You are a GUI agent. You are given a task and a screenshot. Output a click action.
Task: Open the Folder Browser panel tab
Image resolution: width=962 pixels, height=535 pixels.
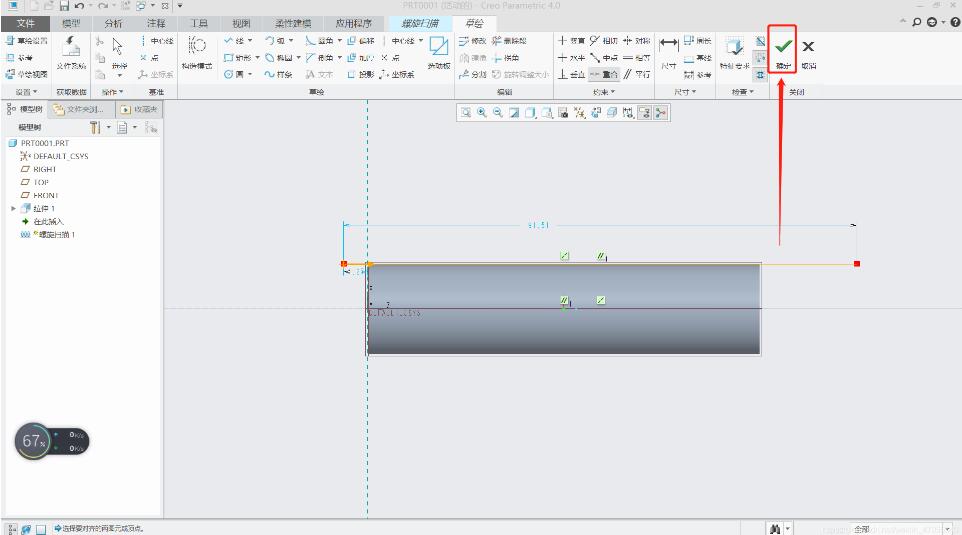(x=81, y=109)
